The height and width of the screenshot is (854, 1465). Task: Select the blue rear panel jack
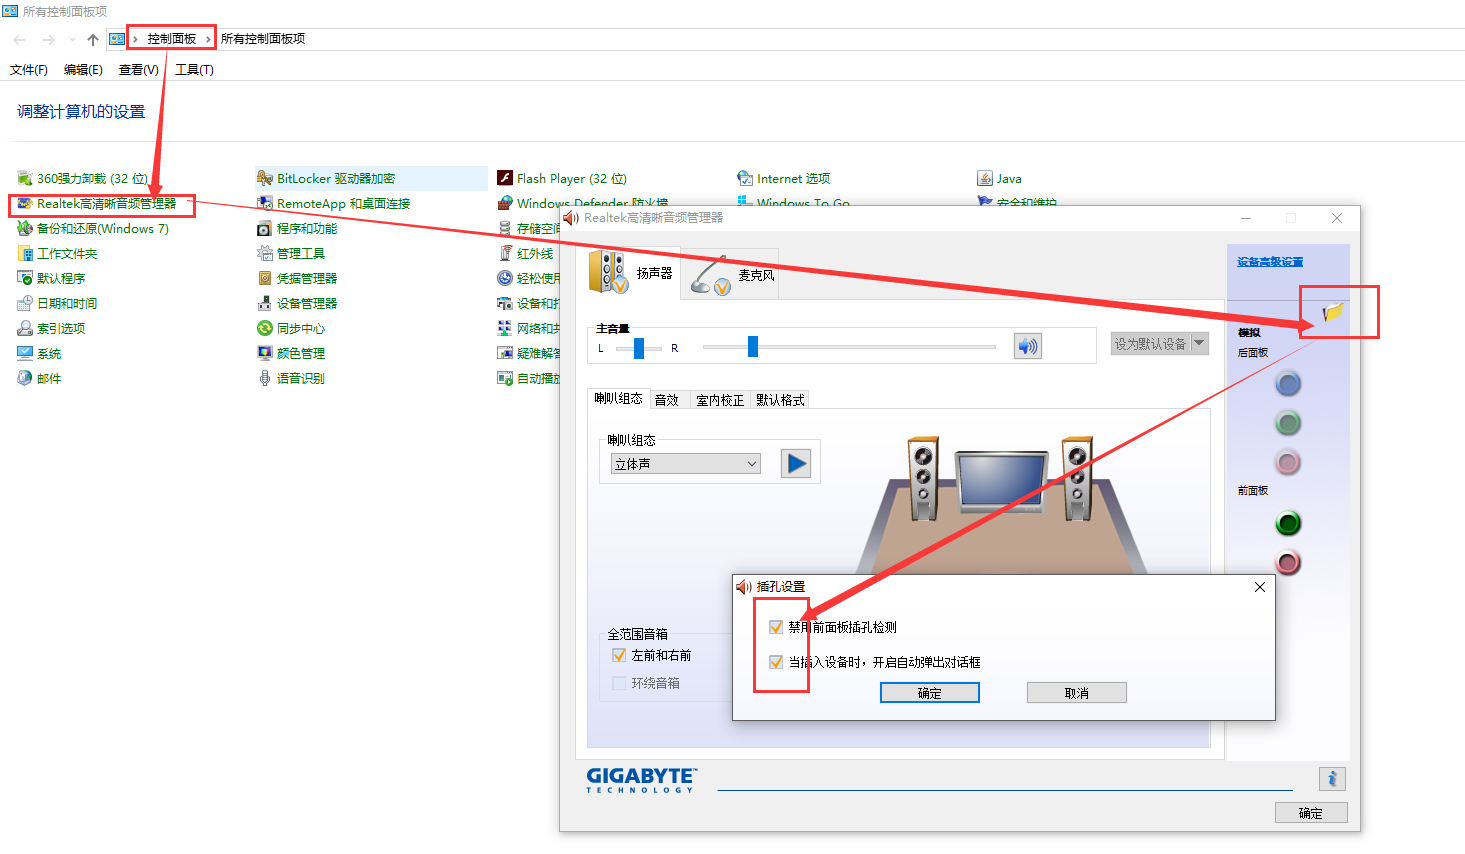[1288, 383]
